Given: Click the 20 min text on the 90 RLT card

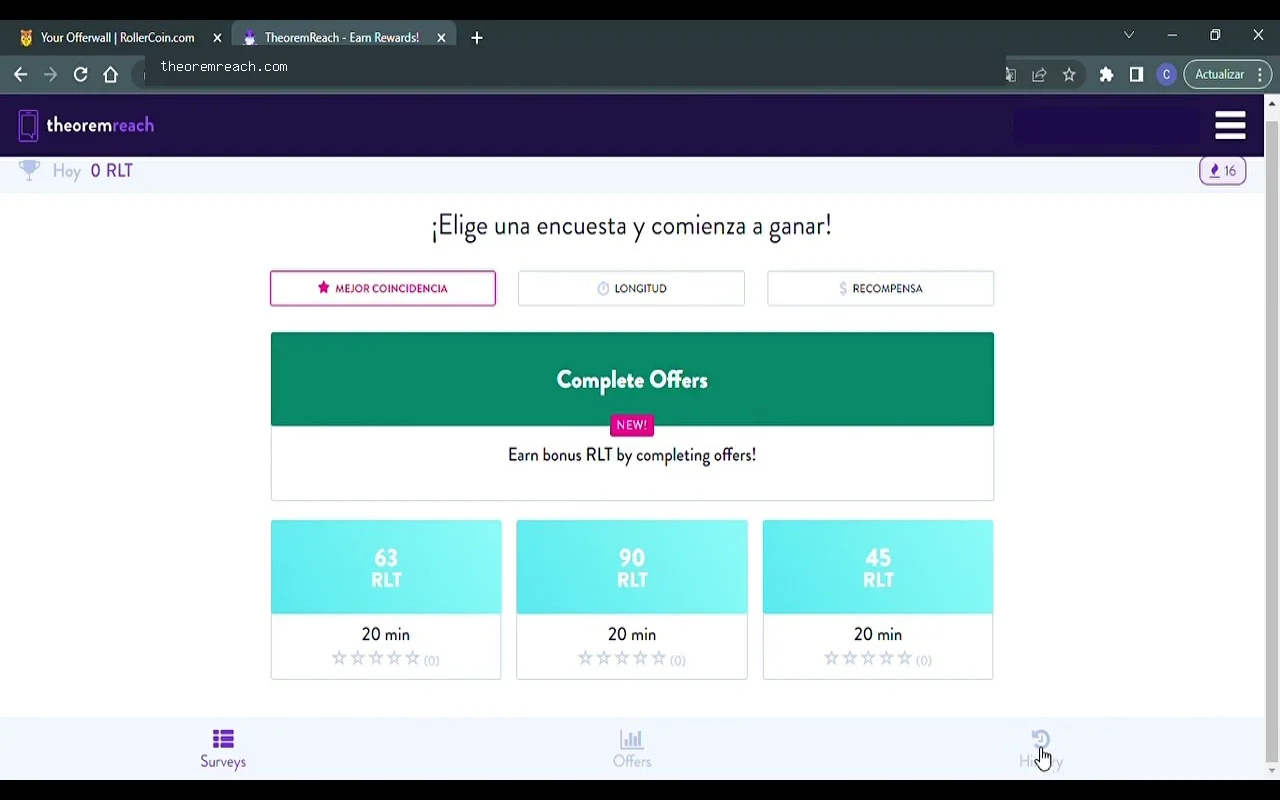Looking at the screenshot, I should click(x=632, y=634).
